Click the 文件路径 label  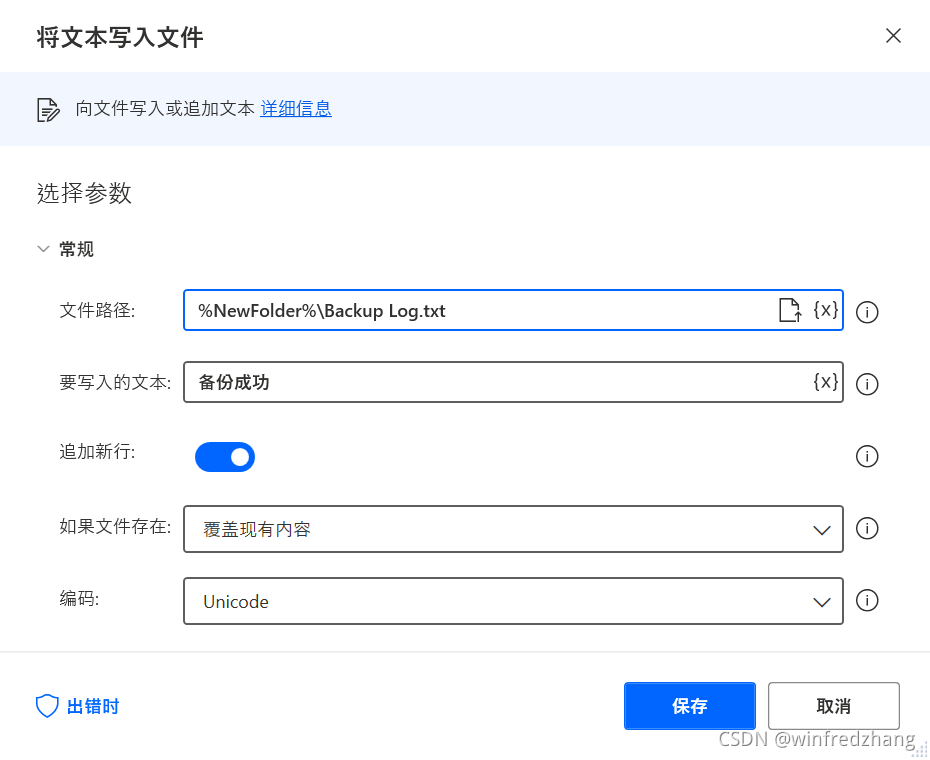(97, 310)
